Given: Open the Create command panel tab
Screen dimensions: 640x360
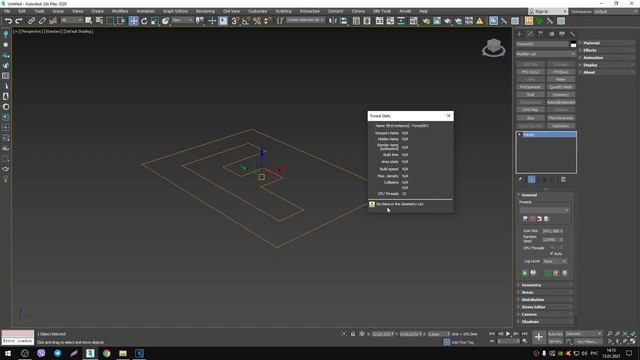Looking at the screenshot, I should coord(520,34).
